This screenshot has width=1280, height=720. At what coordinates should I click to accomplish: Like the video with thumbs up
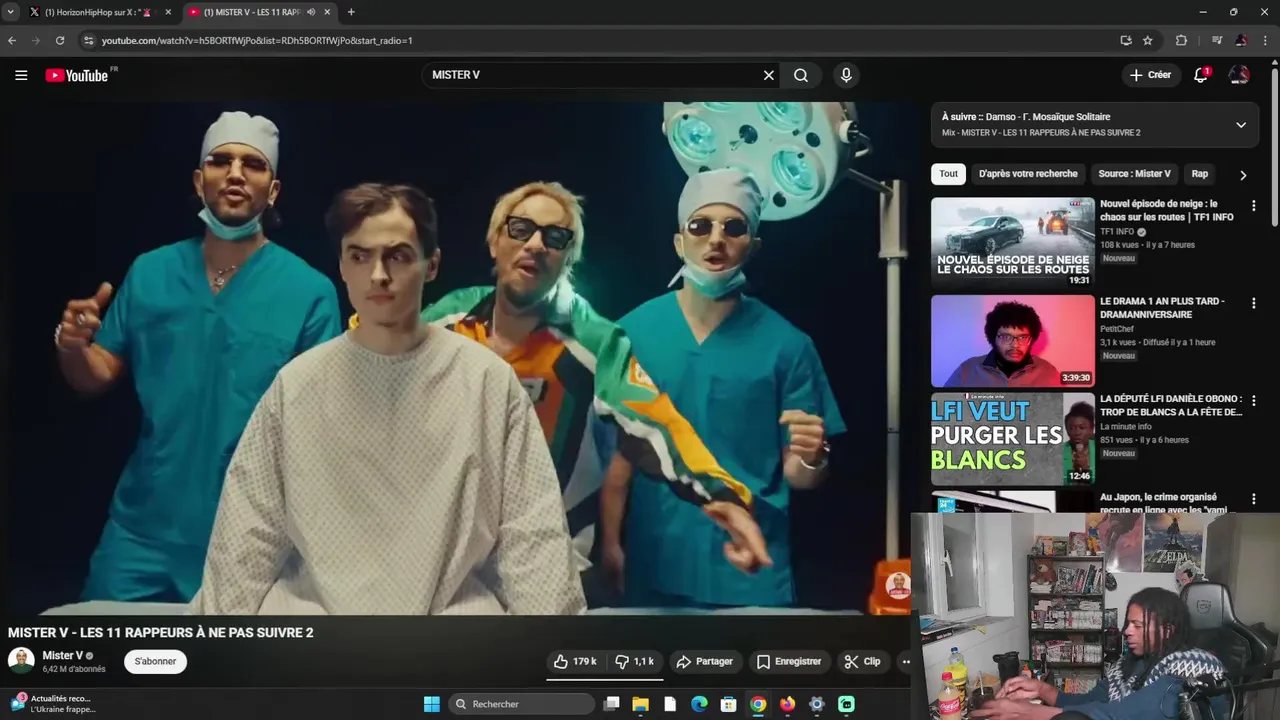575,661
